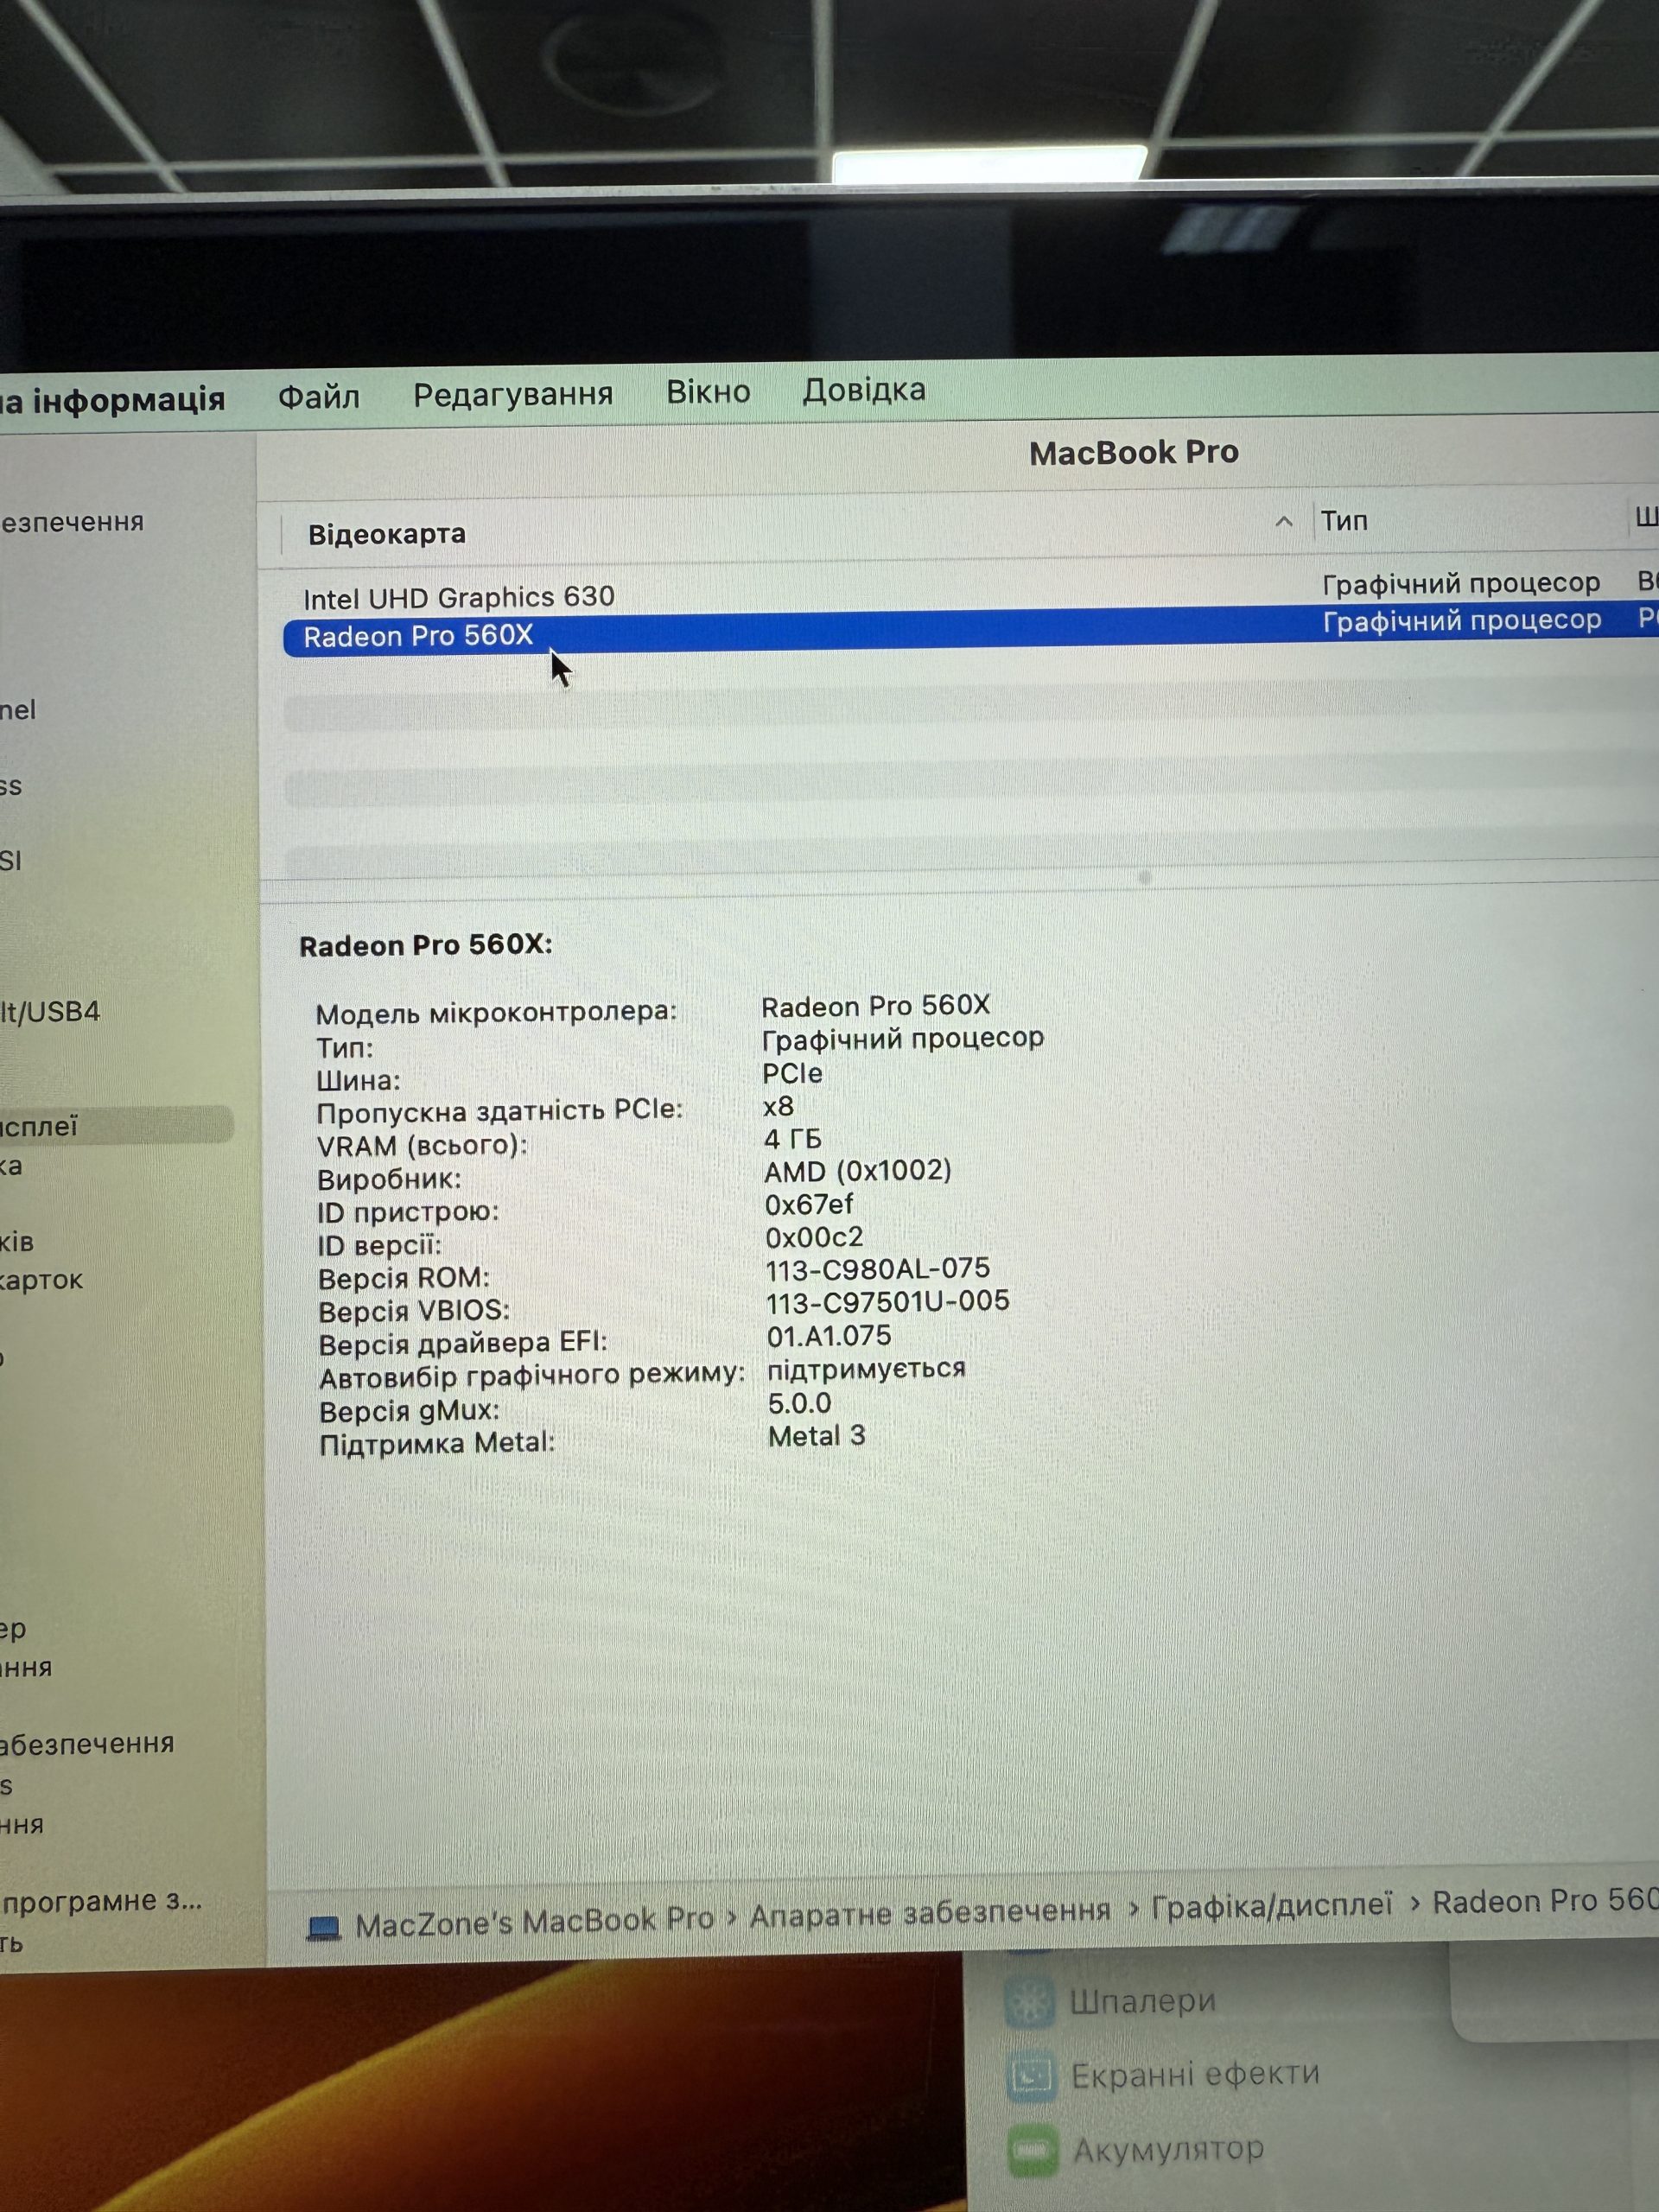The height and width of the screenshot is (2212, 1659).
Task: Open the Редагування menu
Action: [513, 395]
